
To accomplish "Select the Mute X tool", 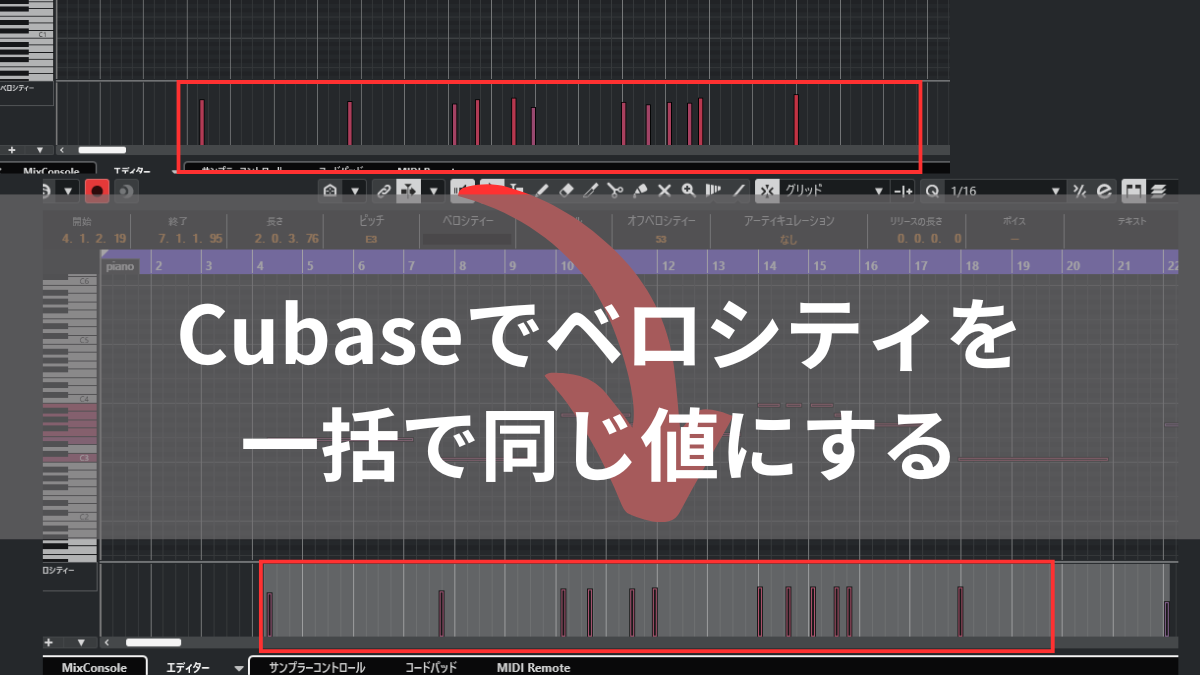I will coord(665,190).
